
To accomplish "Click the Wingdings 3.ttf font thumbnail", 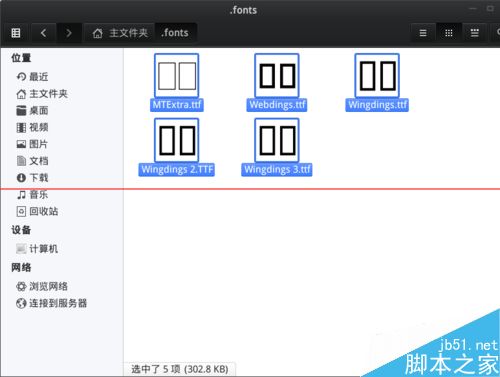I will pos(277,140).
